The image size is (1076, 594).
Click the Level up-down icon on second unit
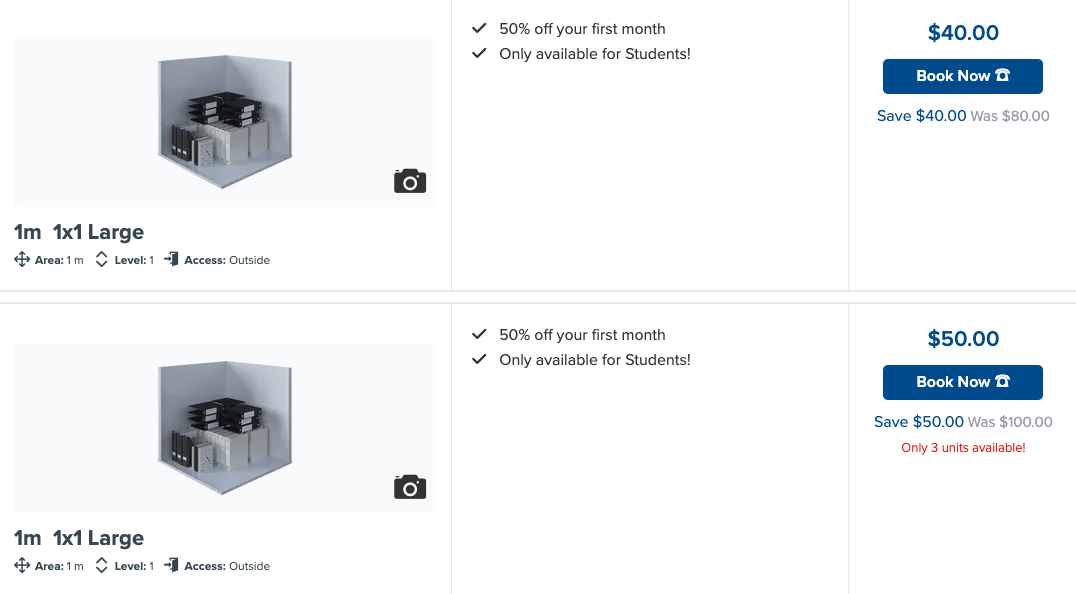[x=102, y=565]
